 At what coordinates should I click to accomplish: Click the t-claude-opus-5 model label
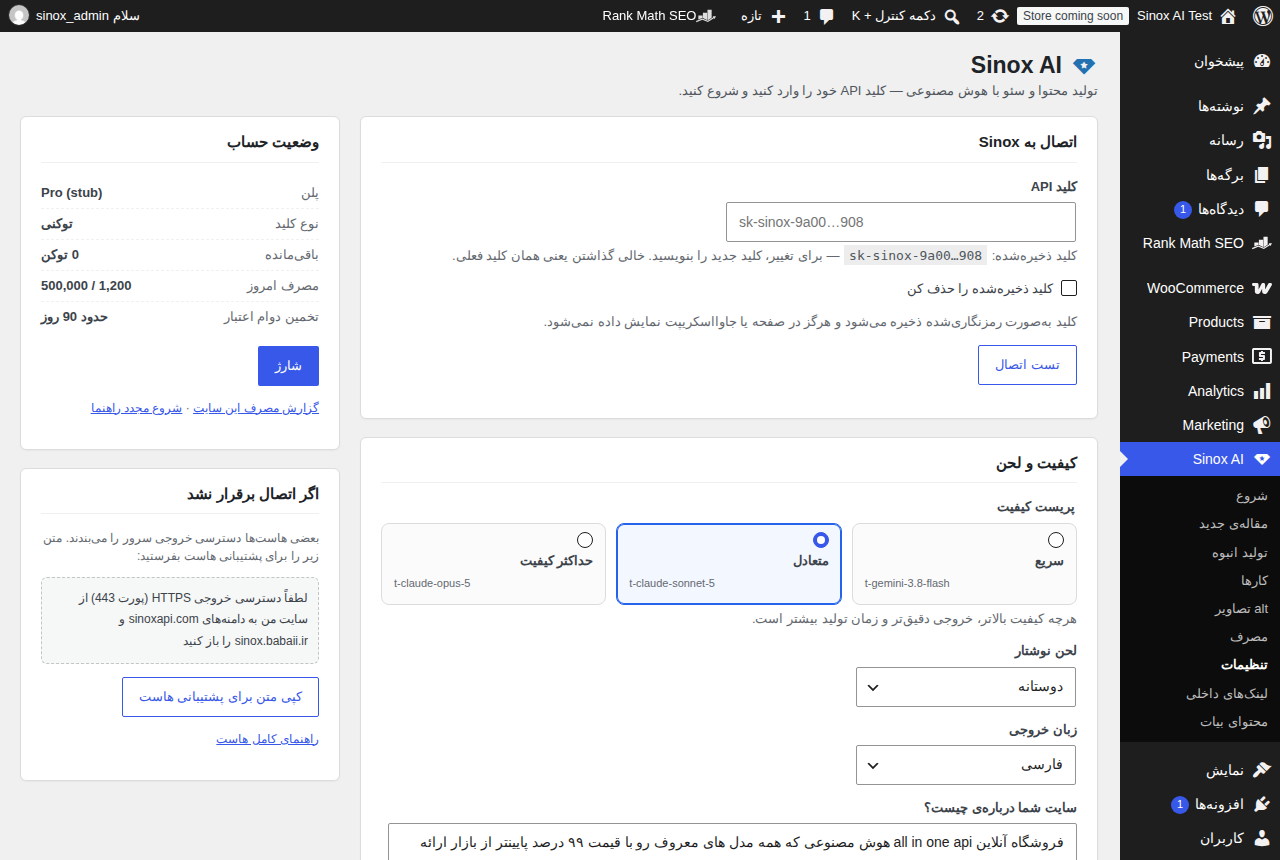(x=432, y=584)
